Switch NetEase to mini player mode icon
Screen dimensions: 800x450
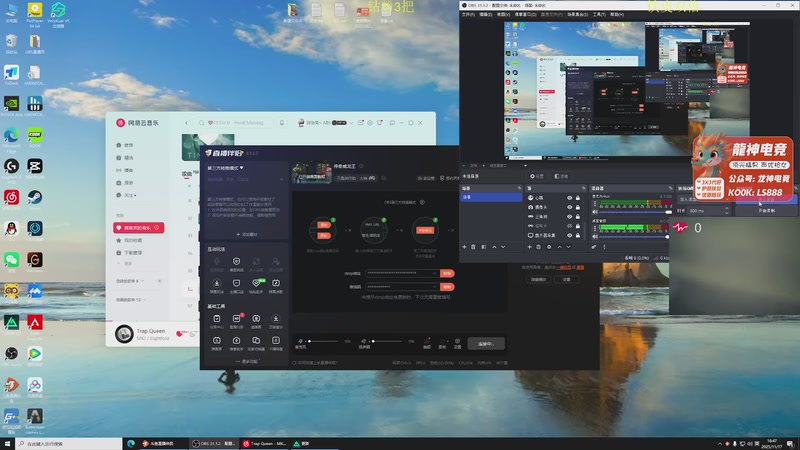392,123
